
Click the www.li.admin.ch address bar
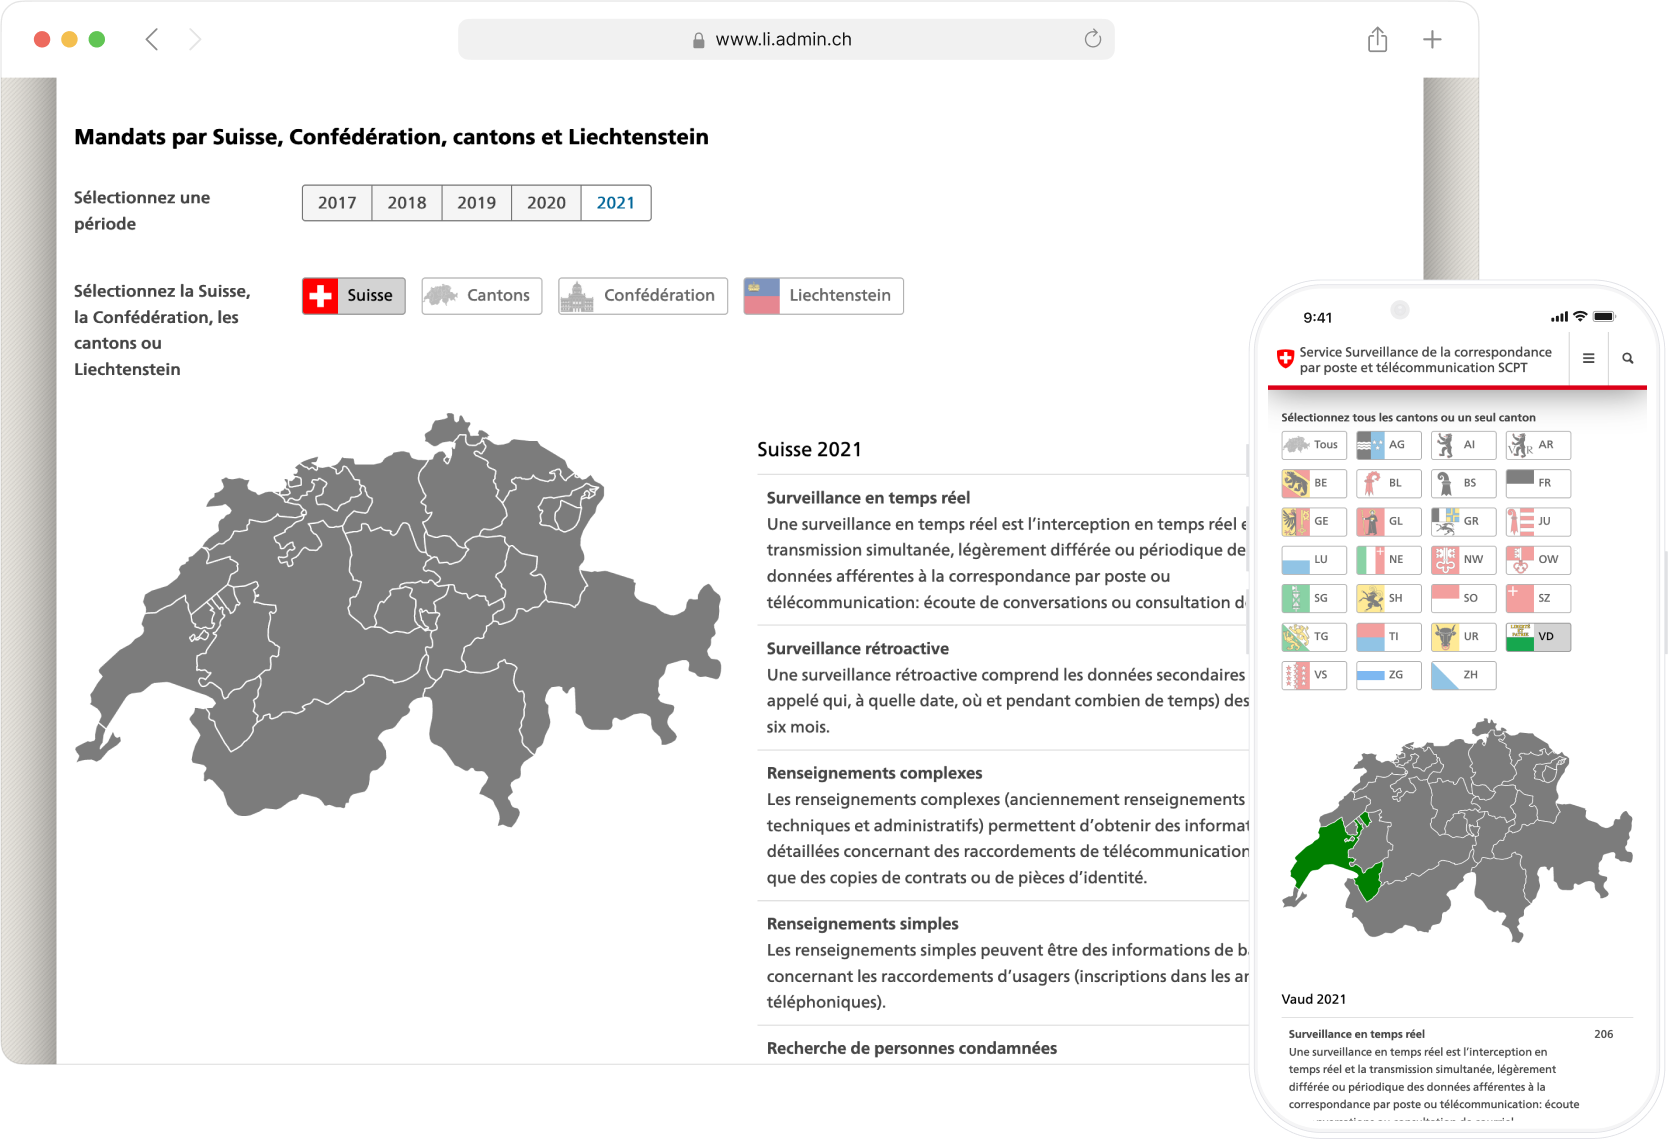[x=786, y=39]
